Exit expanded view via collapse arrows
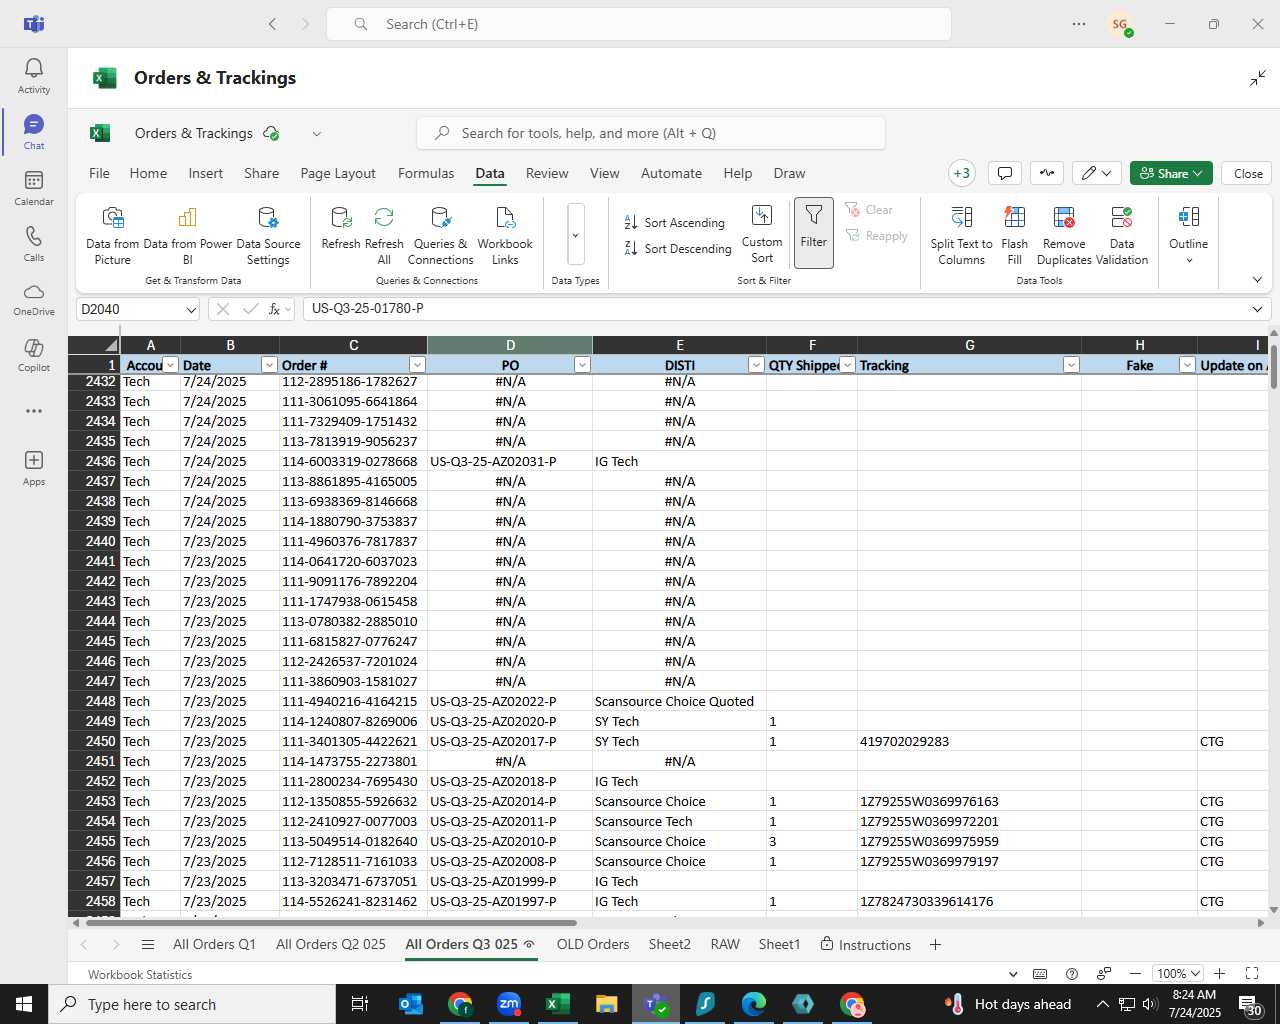1280x1024 pixels. click(x=1258, y=78)
